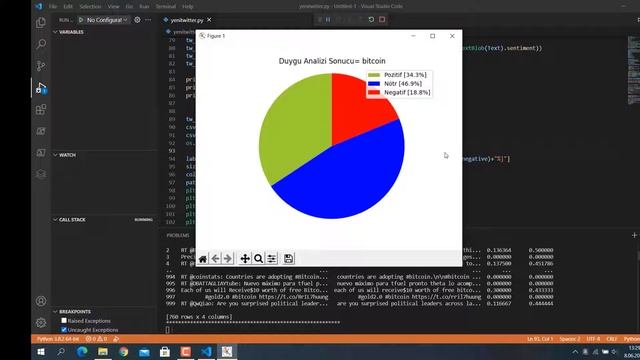Screen dimensions: 640x360
Task: Open the View menu
Action: tap(113, 7)
